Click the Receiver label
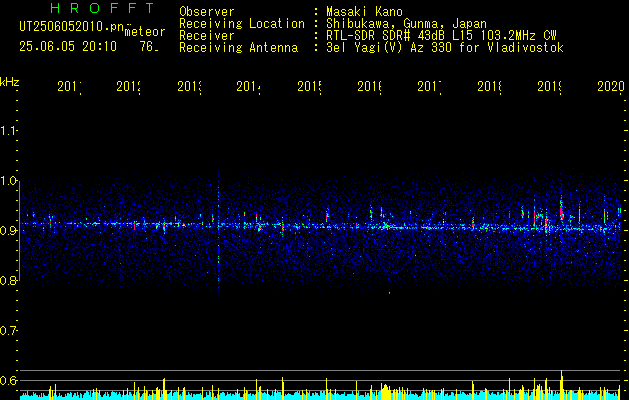 (x=207, y=36)
